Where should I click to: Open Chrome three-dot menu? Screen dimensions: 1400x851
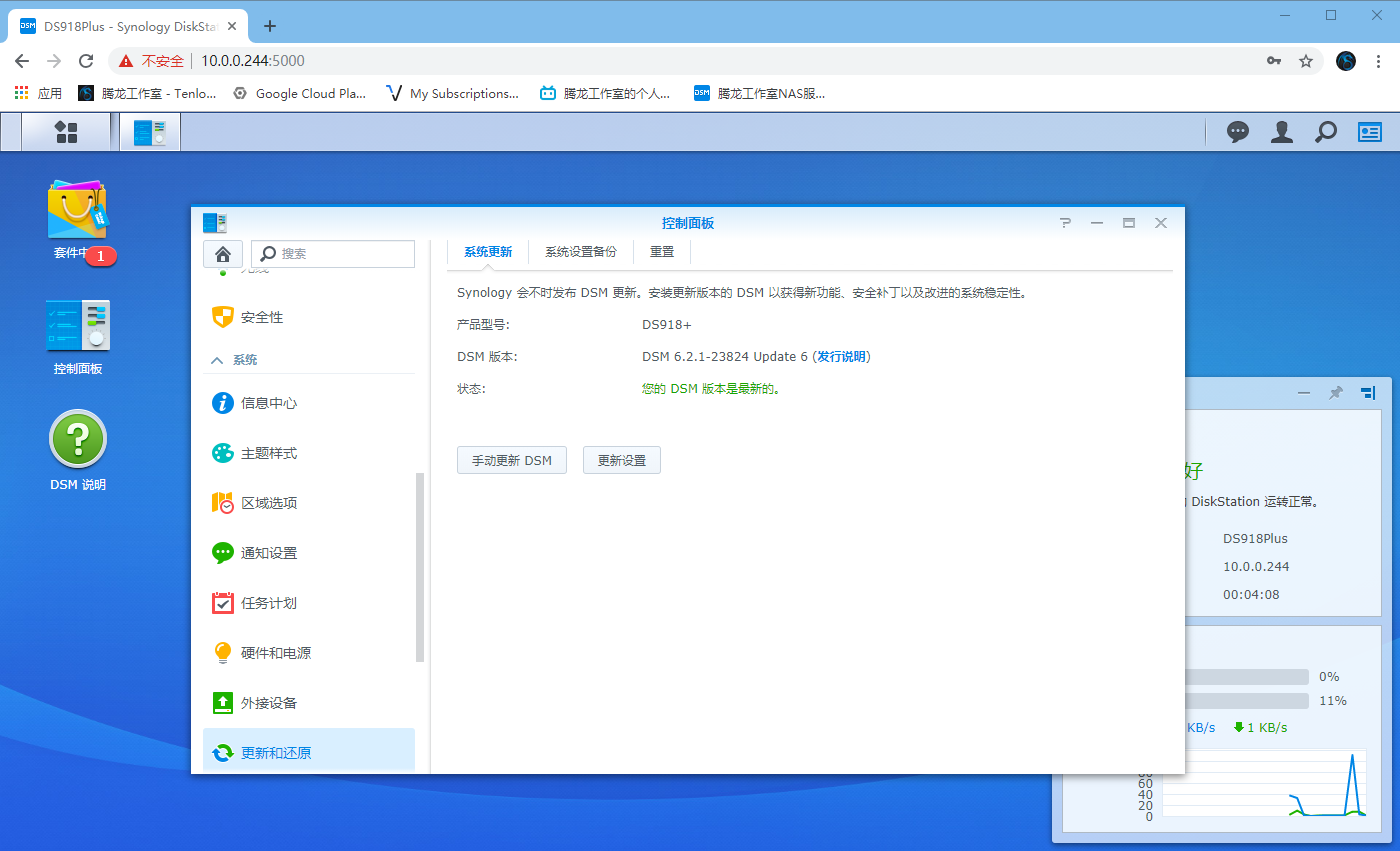(1379, 61)
